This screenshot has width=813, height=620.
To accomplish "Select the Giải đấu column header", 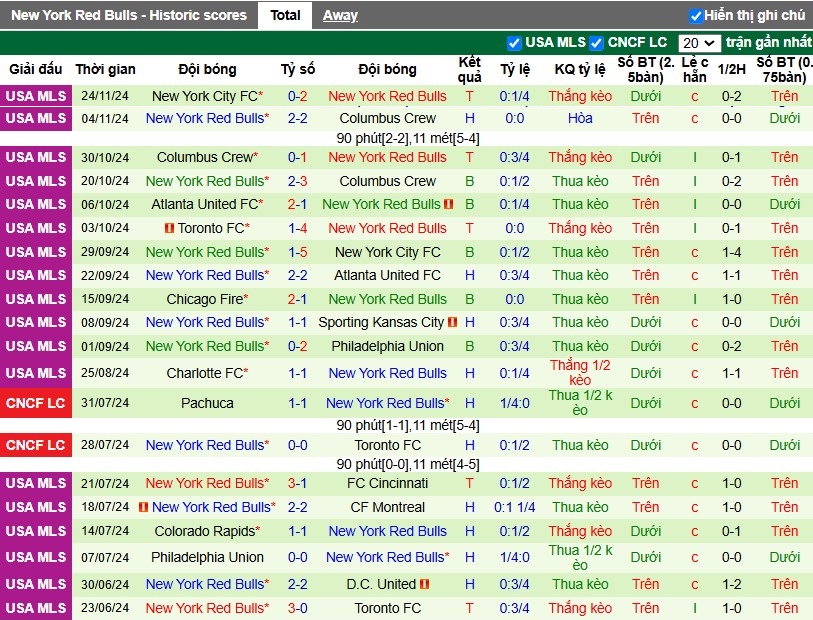I will tap(36, 69).
